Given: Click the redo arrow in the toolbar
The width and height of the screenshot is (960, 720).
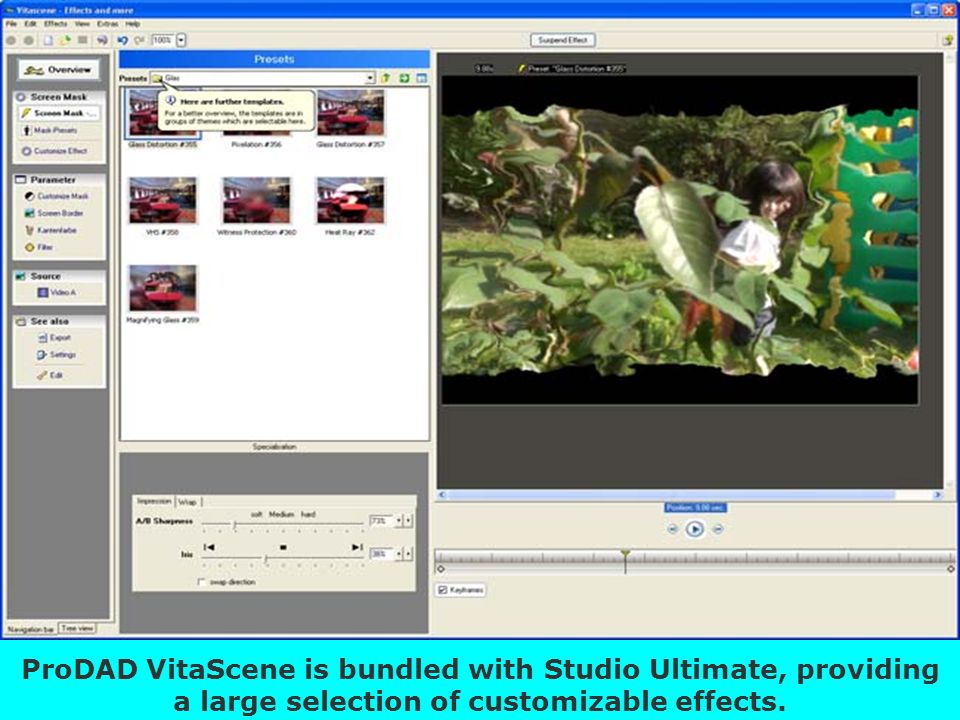Looking at the screenshot, I should point(140,40).
